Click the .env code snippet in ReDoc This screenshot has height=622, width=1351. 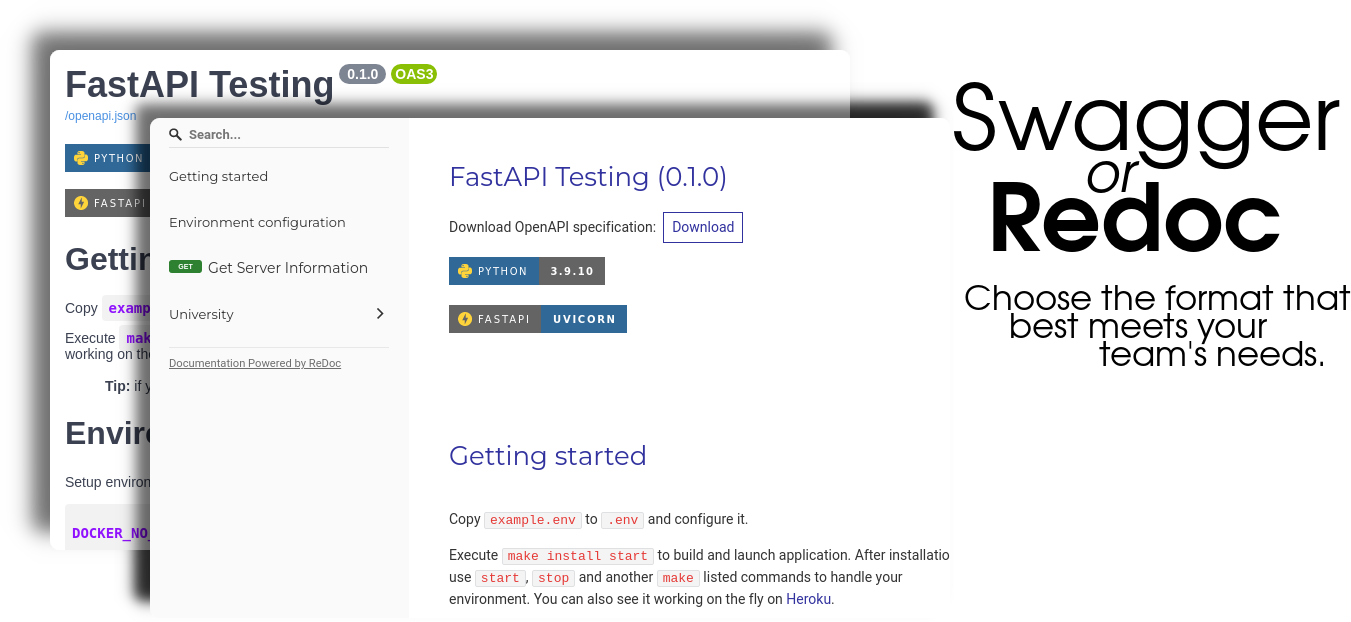[622, 520]
